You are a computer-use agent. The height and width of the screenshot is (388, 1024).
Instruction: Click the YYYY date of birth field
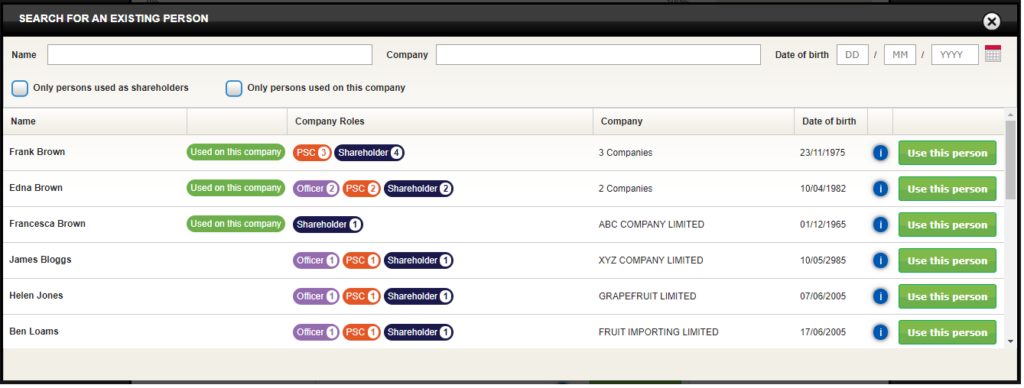point(955,55)
